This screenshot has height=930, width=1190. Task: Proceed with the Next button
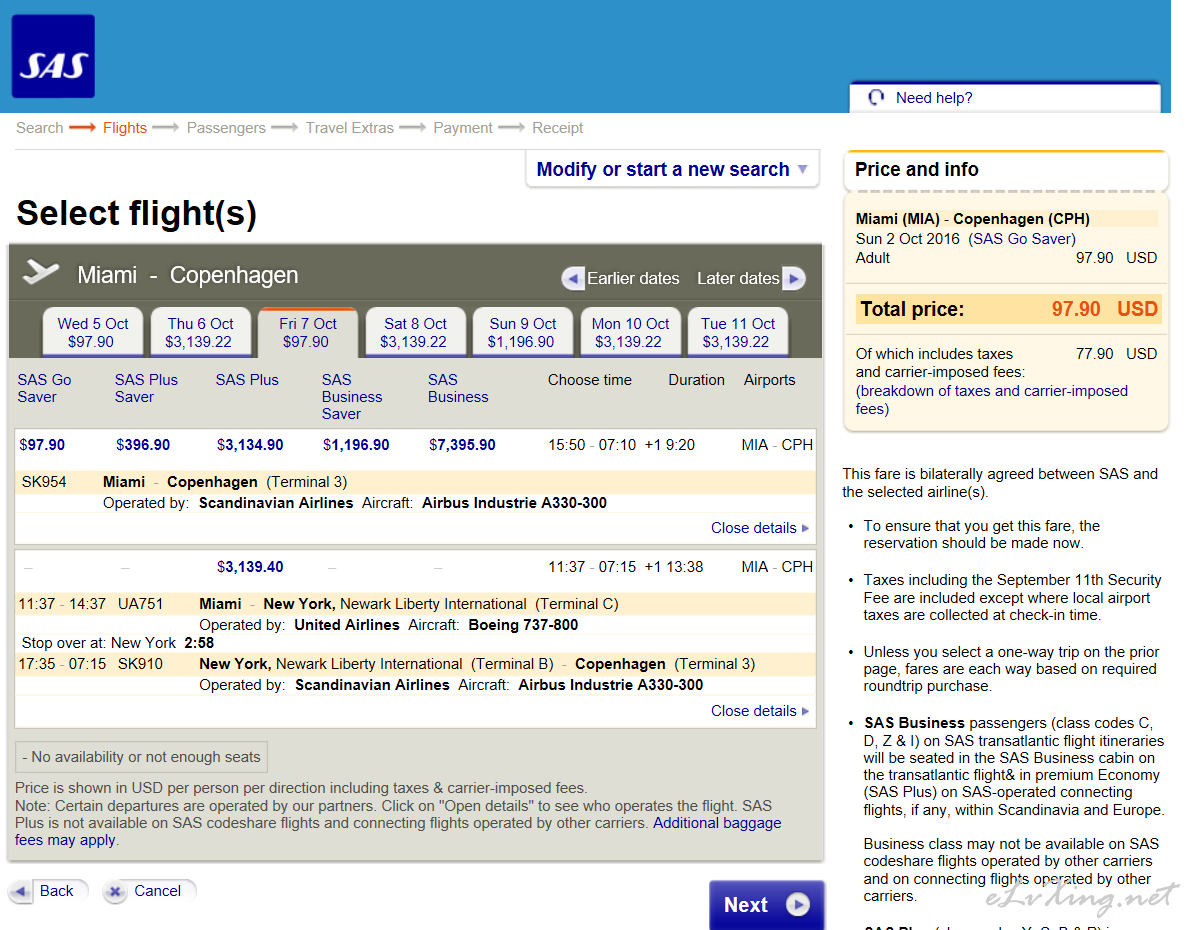click(767, 905)
